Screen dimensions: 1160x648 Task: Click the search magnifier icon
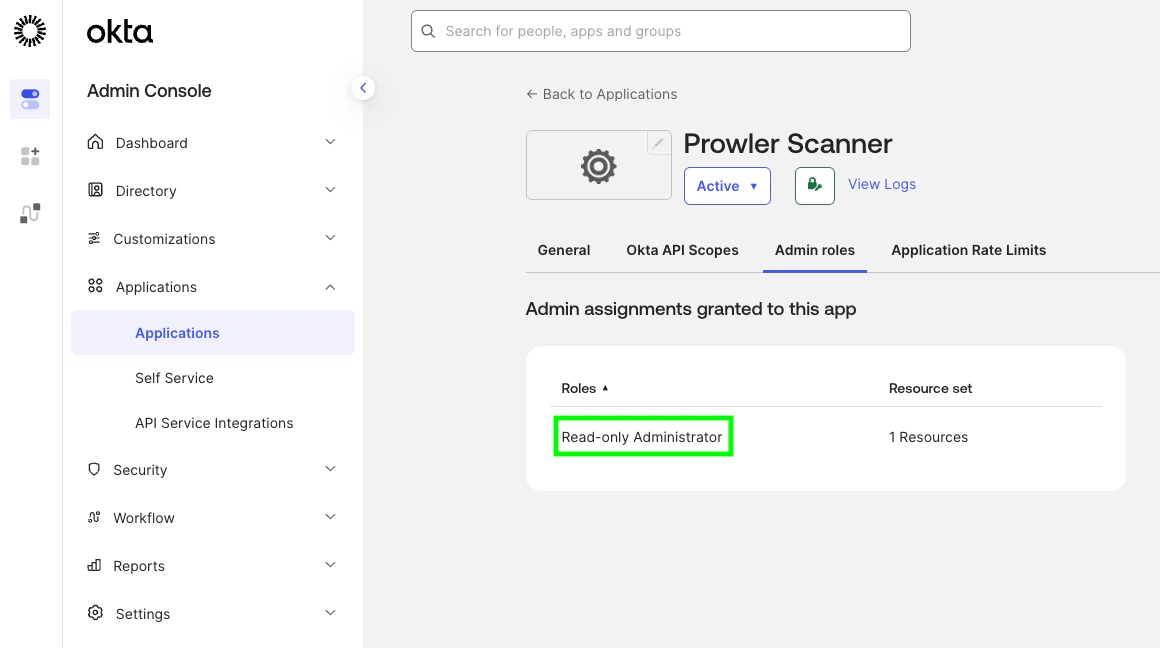point(428,31)
